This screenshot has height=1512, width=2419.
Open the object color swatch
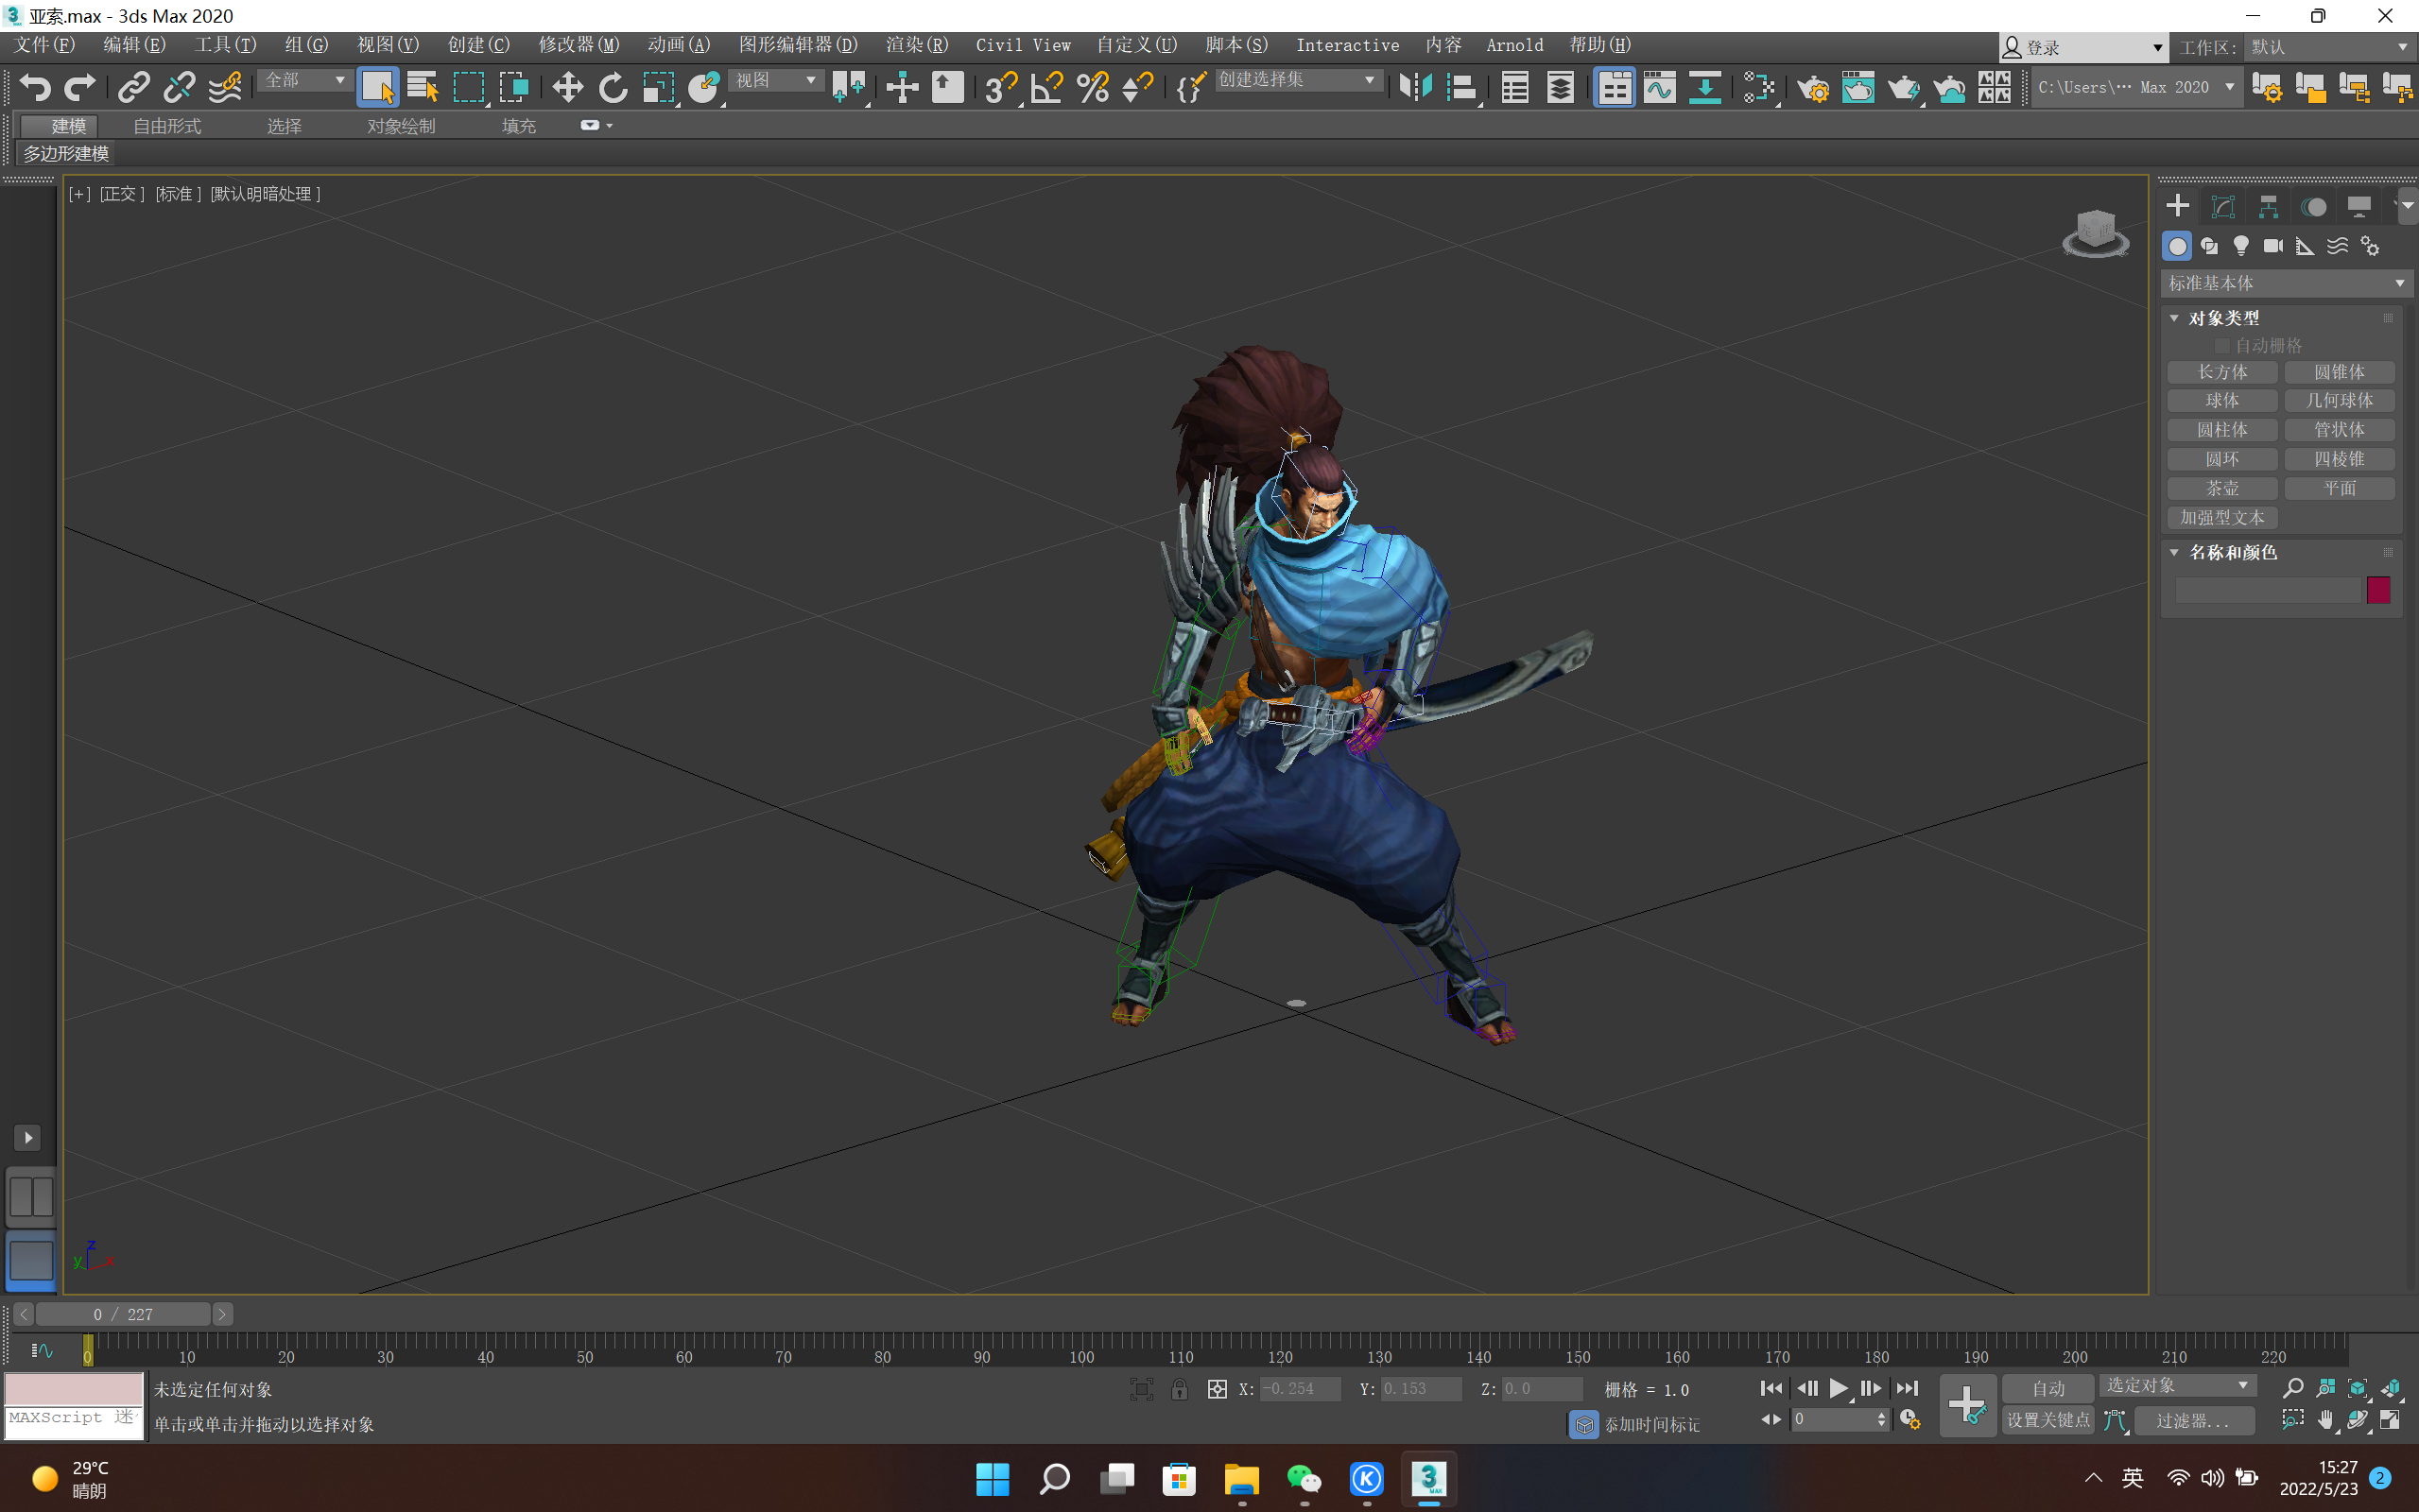[2378, 590]
